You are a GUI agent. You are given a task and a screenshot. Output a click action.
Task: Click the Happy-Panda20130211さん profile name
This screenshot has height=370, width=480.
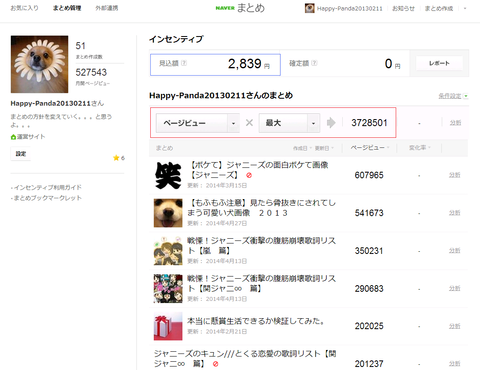[57, 103]
